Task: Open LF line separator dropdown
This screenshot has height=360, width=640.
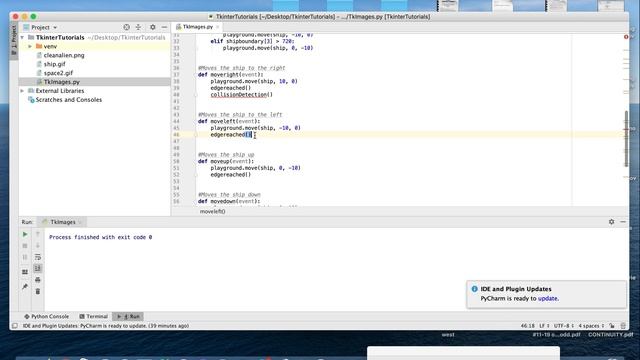Action: point(544,326)
